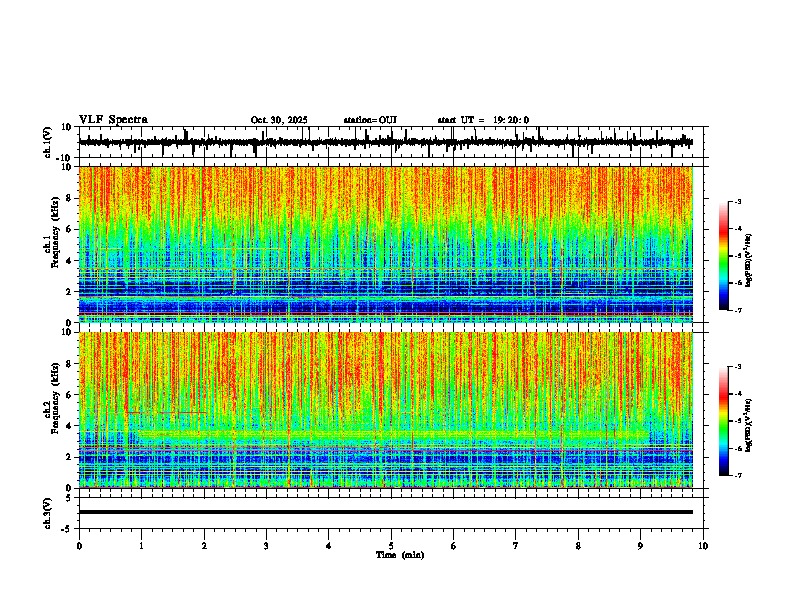792x612 pixels.
Task: Click the date 'Oct. 30, 2025'
Action: 279,120
